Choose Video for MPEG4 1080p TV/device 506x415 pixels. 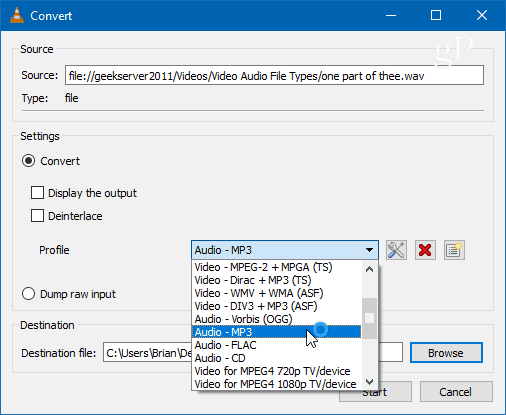pos(276,384)
